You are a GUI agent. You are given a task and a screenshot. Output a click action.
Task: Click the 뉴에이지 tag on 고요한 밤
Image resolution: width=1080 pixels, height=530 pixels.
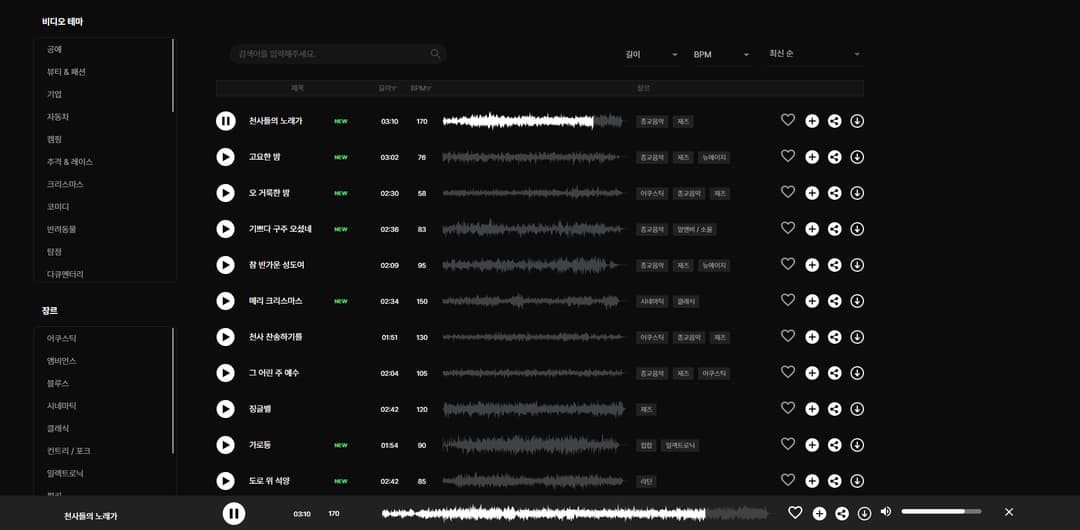(x=714, y=157)
